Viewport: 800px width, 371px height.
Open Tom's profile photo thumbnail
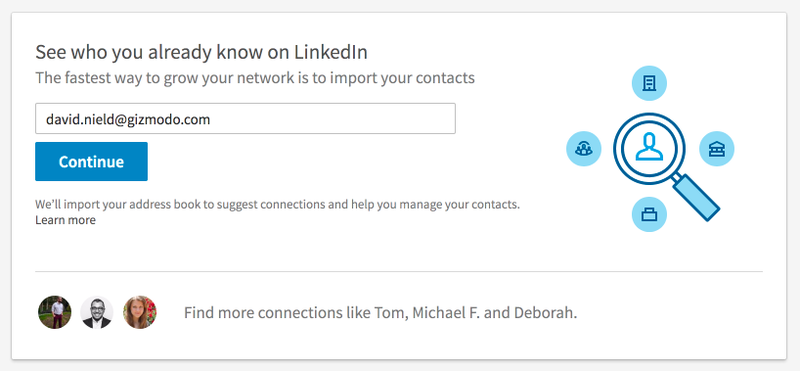pyautogui.click(x=55, y=312)
